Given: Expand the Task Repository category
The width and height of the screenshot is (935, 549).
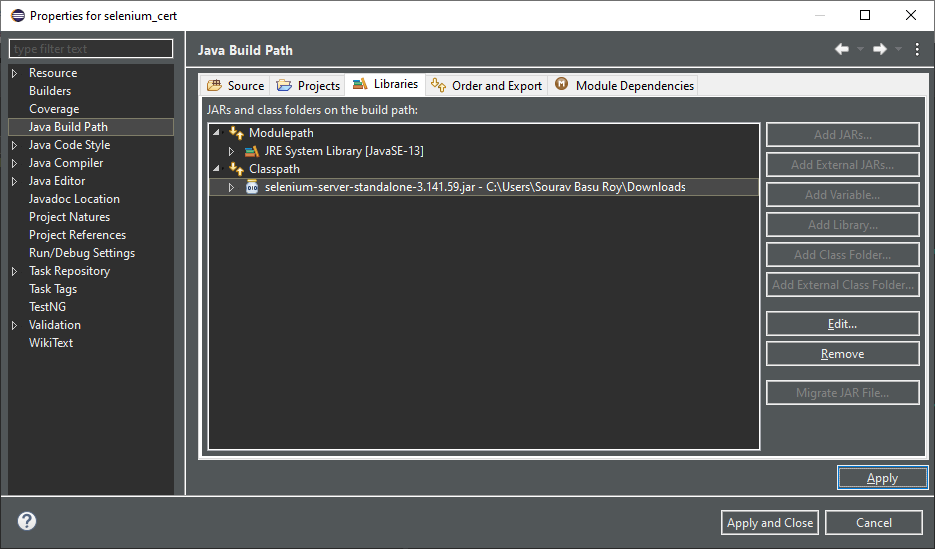Looking at the screenshot, I should coord(15,271).
